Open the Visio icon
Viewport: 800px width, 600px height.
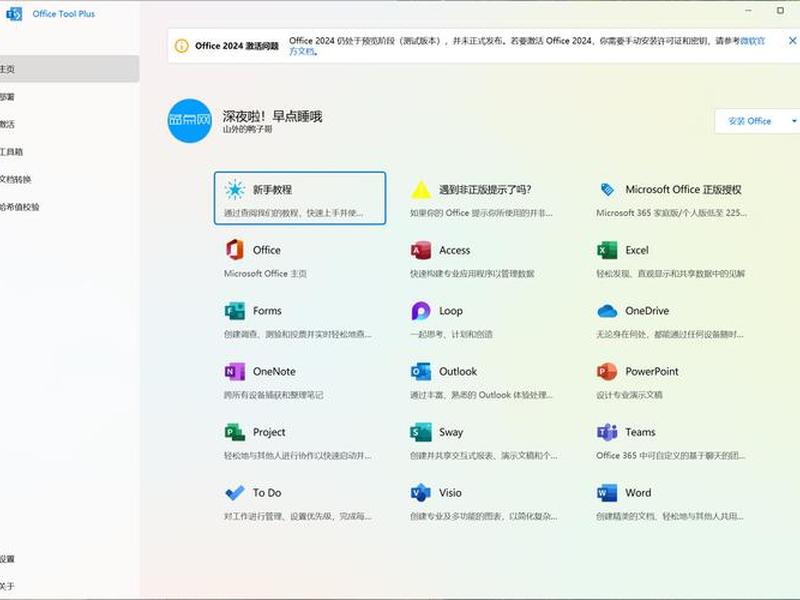(421, 493)
